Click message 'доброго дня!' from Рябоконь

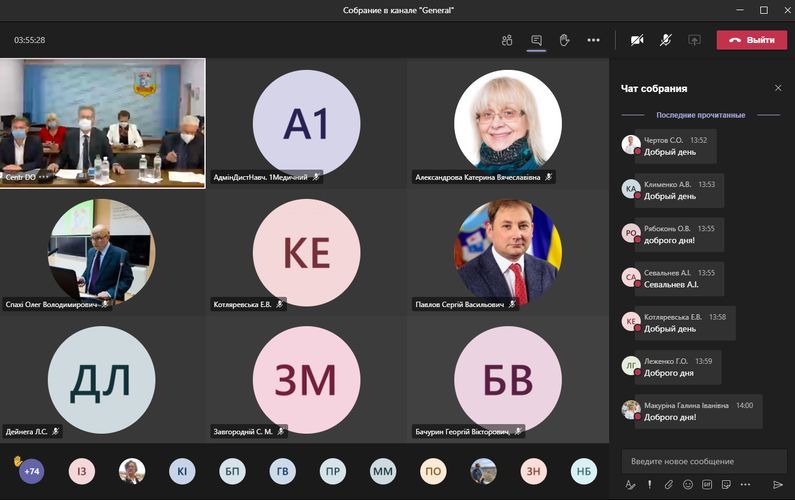[669, 240]
